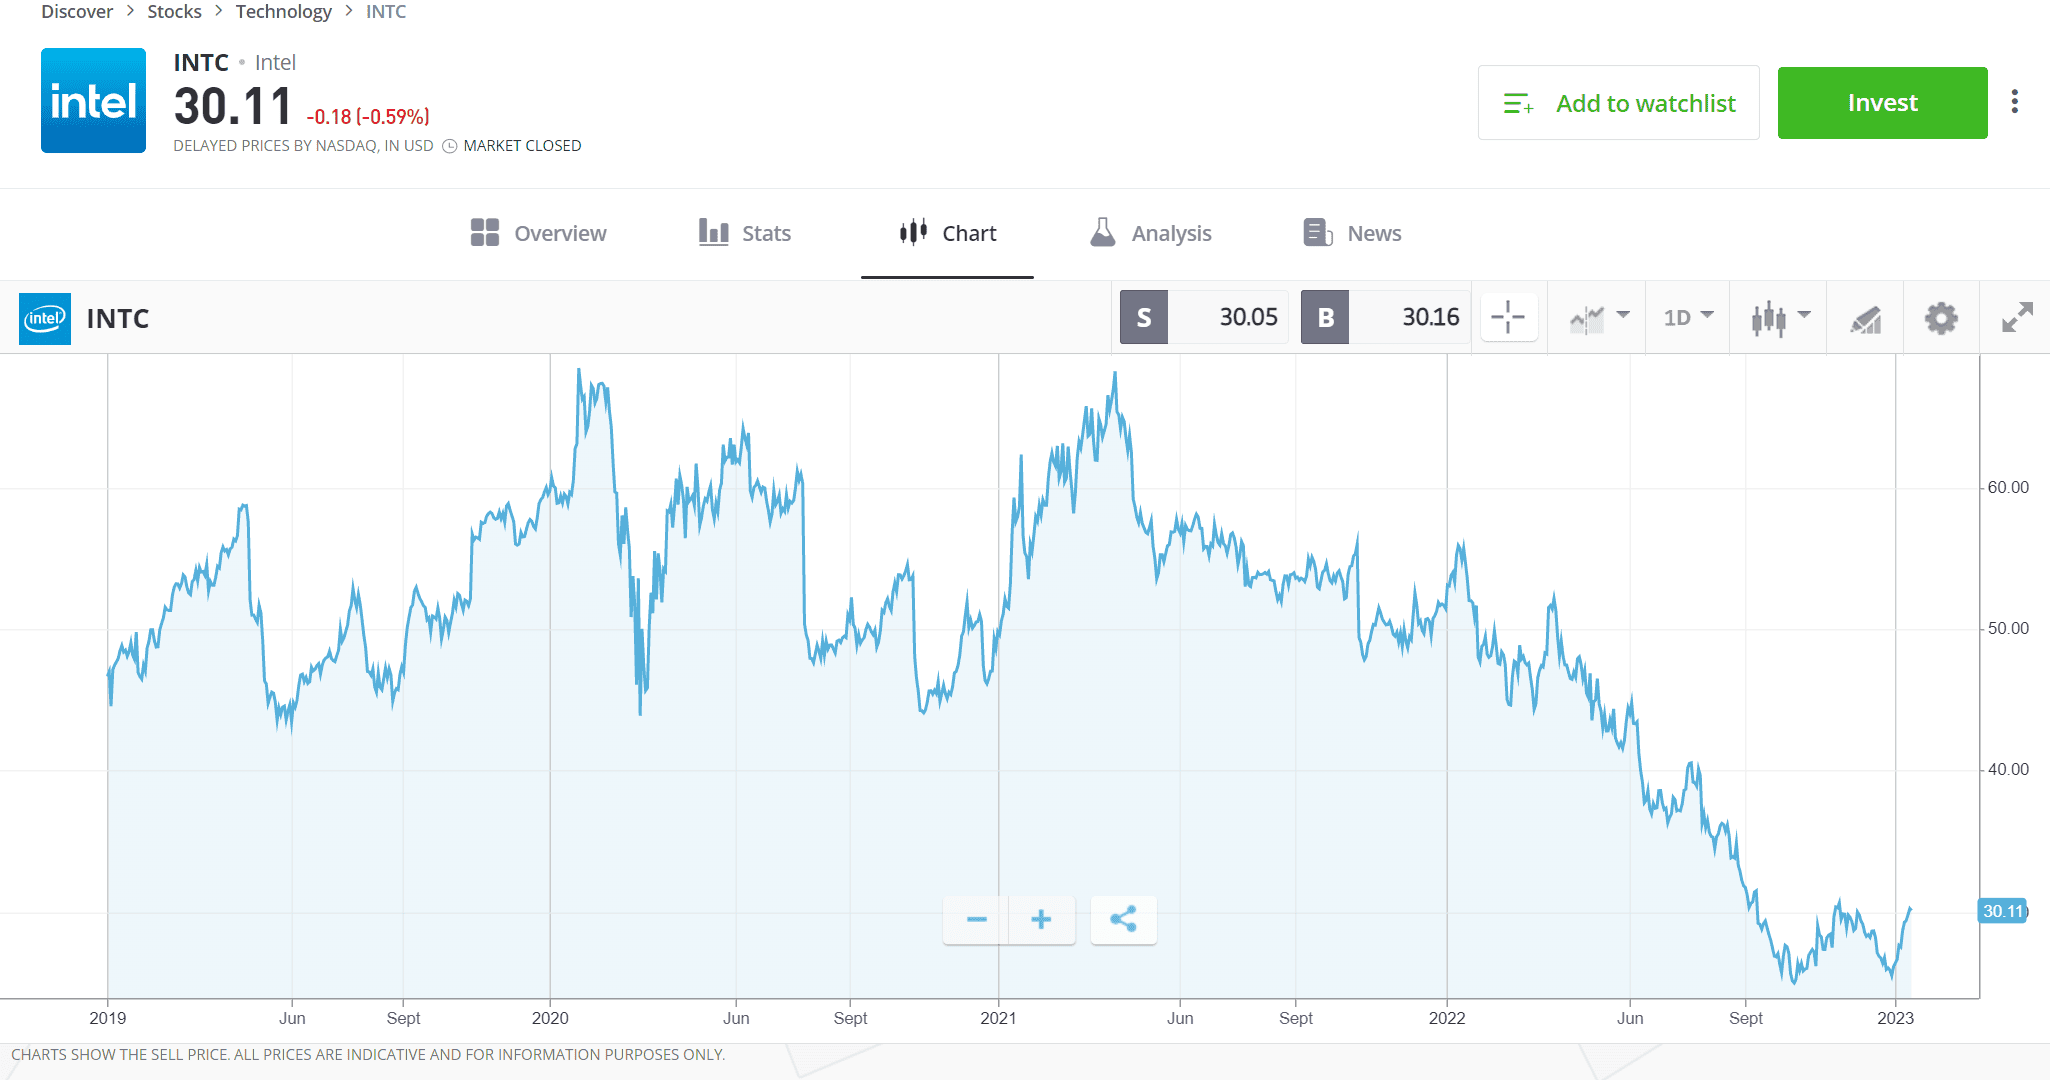Click the watchlist add-list icon
This screenshot has height=1080, width=2050.
click(x=1519, y=103)
